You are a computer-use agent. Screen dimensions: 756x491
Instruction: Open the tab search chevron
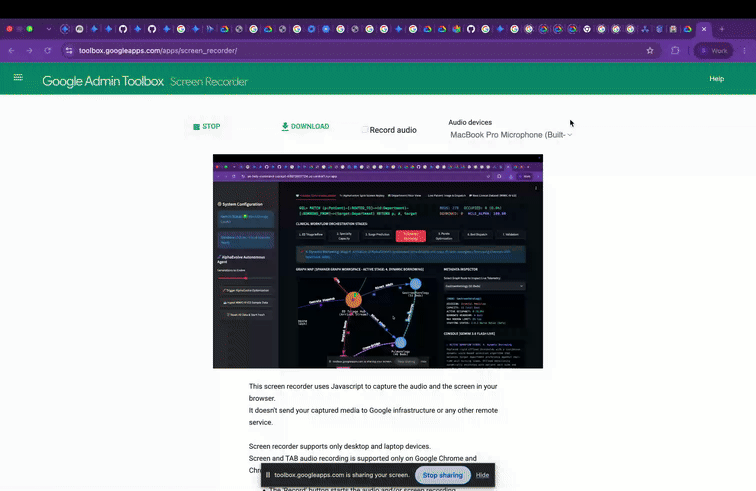click(x=49, y=29)
